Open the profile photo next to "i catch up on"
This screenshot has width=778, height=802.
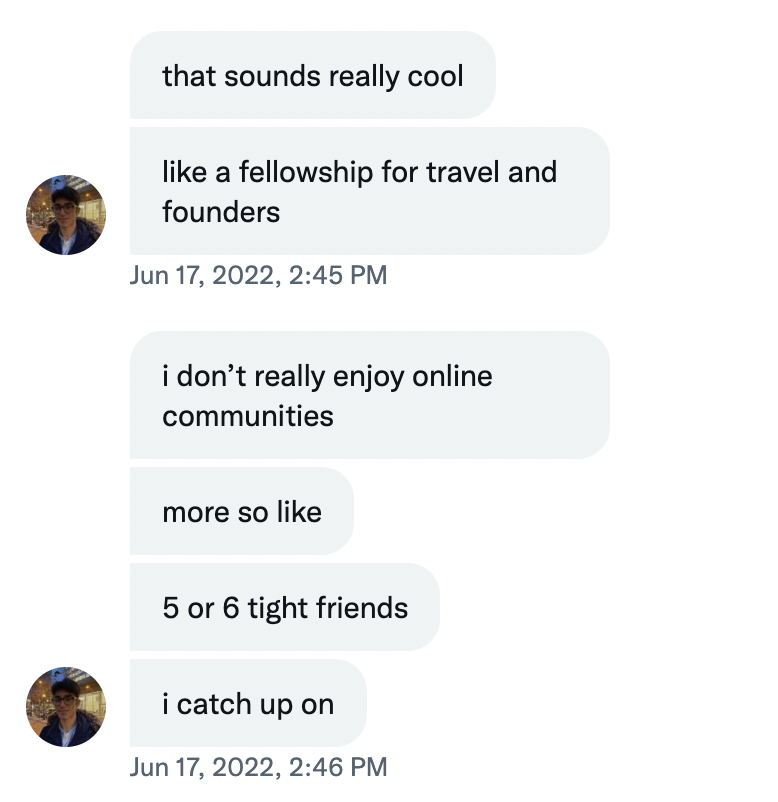(66, 707)
